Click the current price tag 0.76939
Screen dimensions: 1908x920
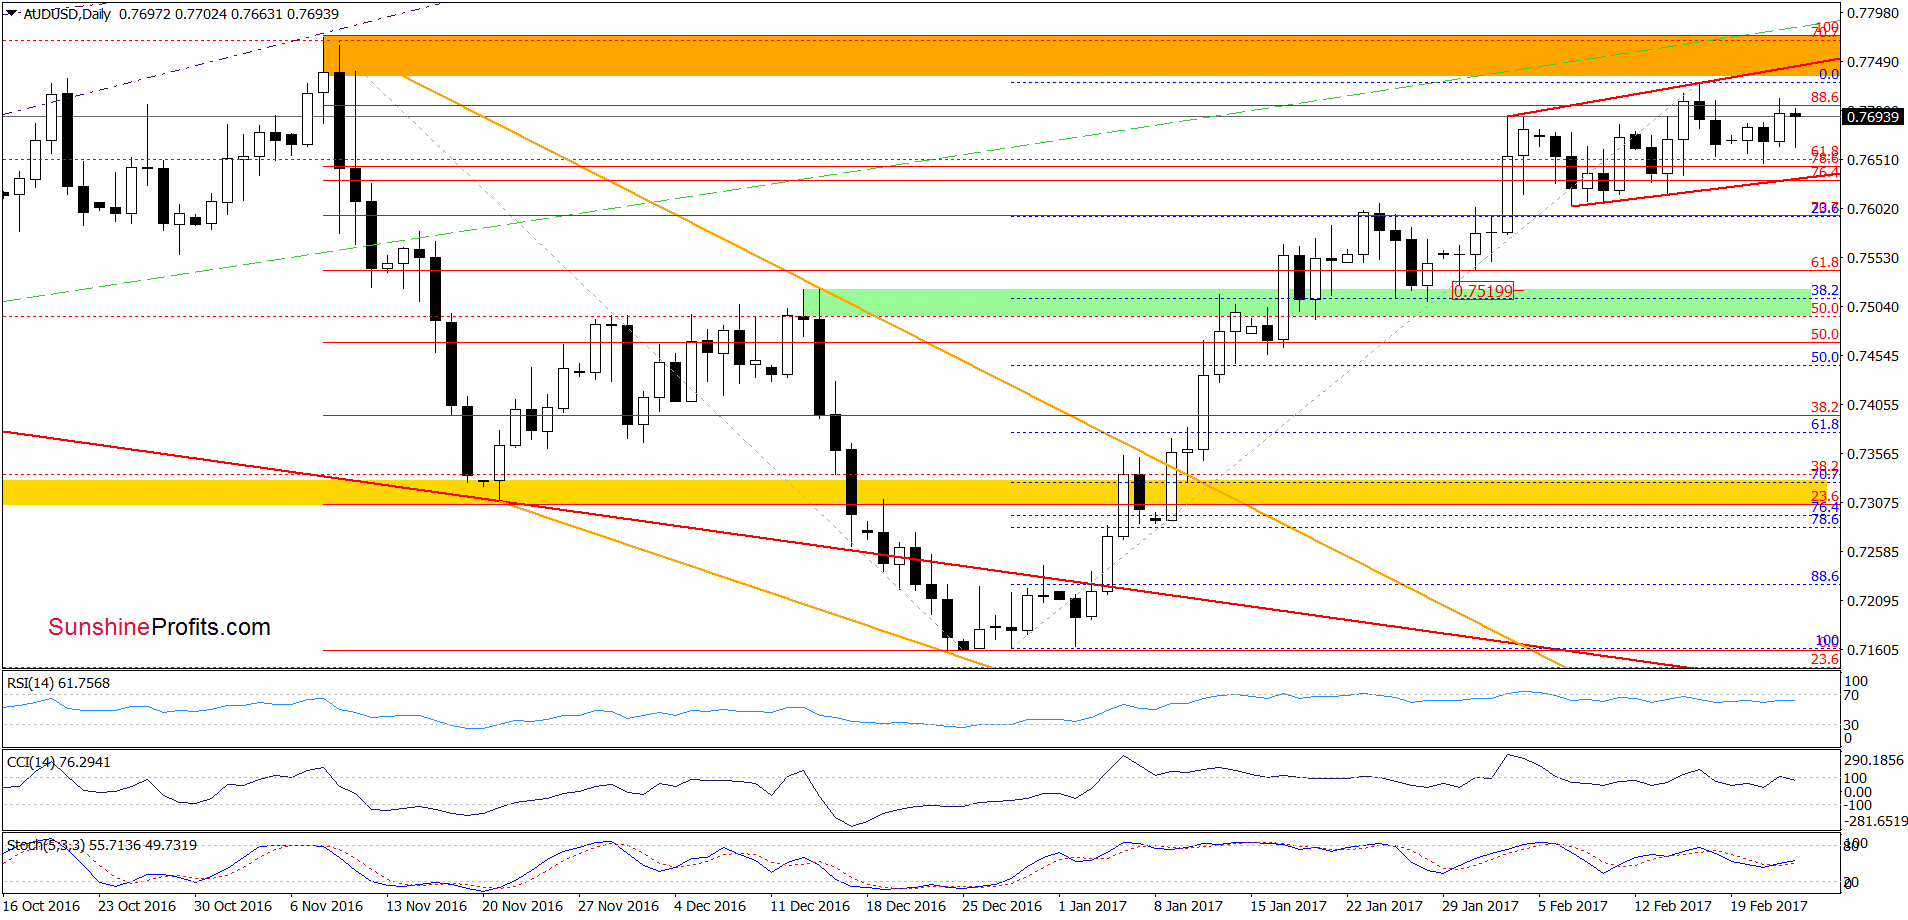[1872, 117]
